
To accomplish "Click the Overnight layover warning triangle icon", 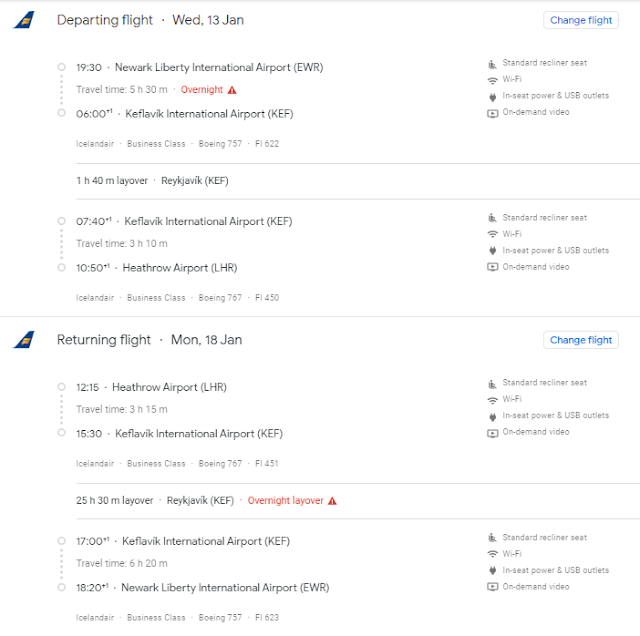I will click(332, 500).
